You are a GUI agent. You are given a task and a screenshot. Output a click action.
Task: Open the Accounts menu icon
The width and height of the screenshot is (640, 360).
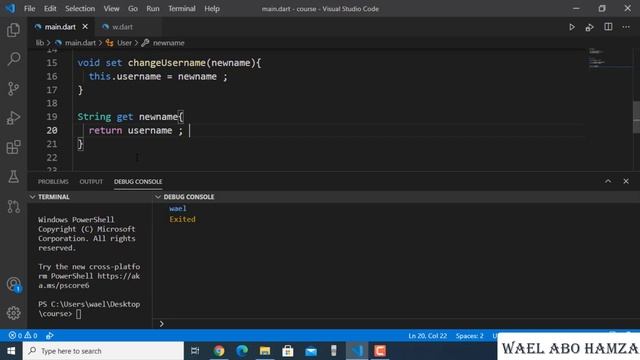13,284
